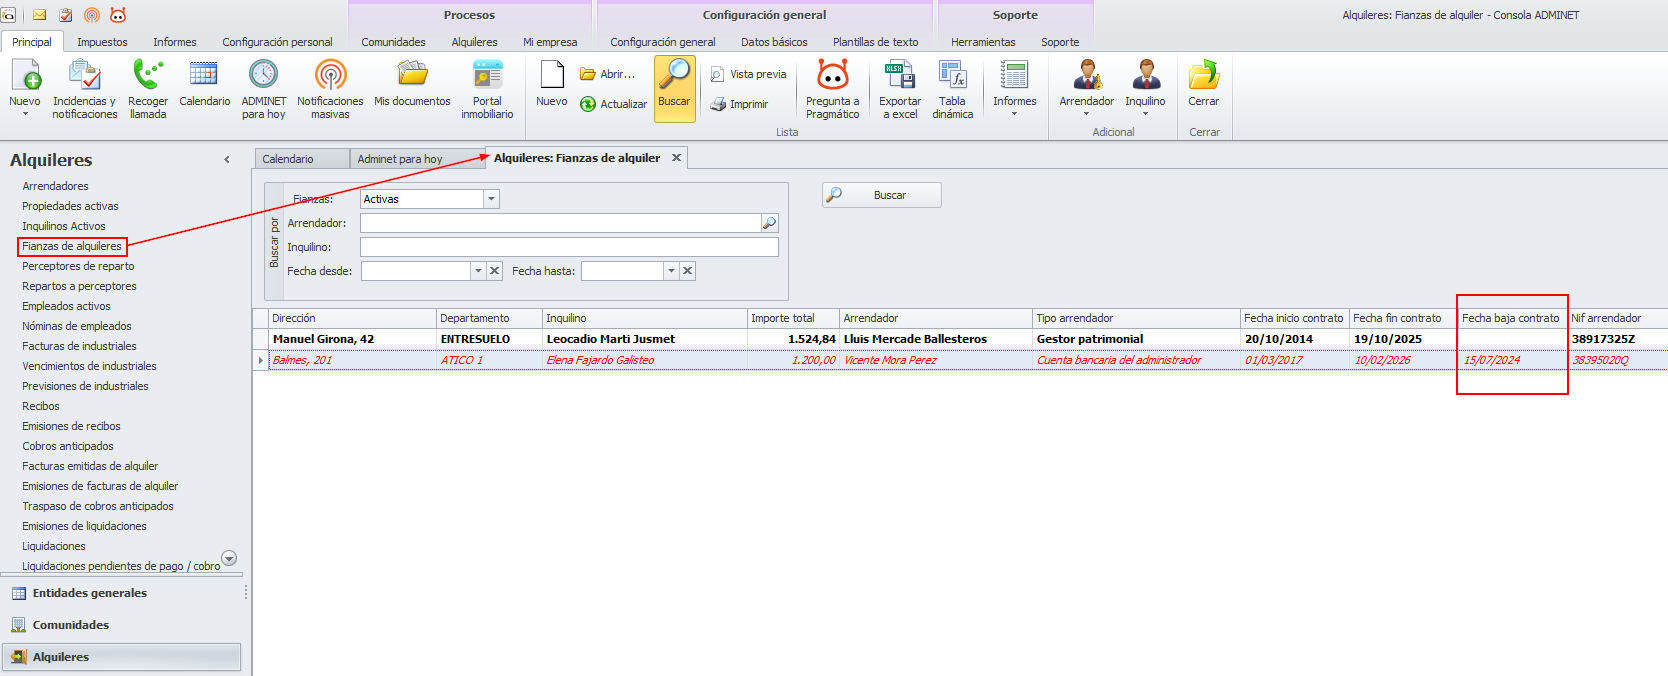Screen dimensions: 1668x676
Task: Sort by Importe total column header
Action: tap(793, 318)
